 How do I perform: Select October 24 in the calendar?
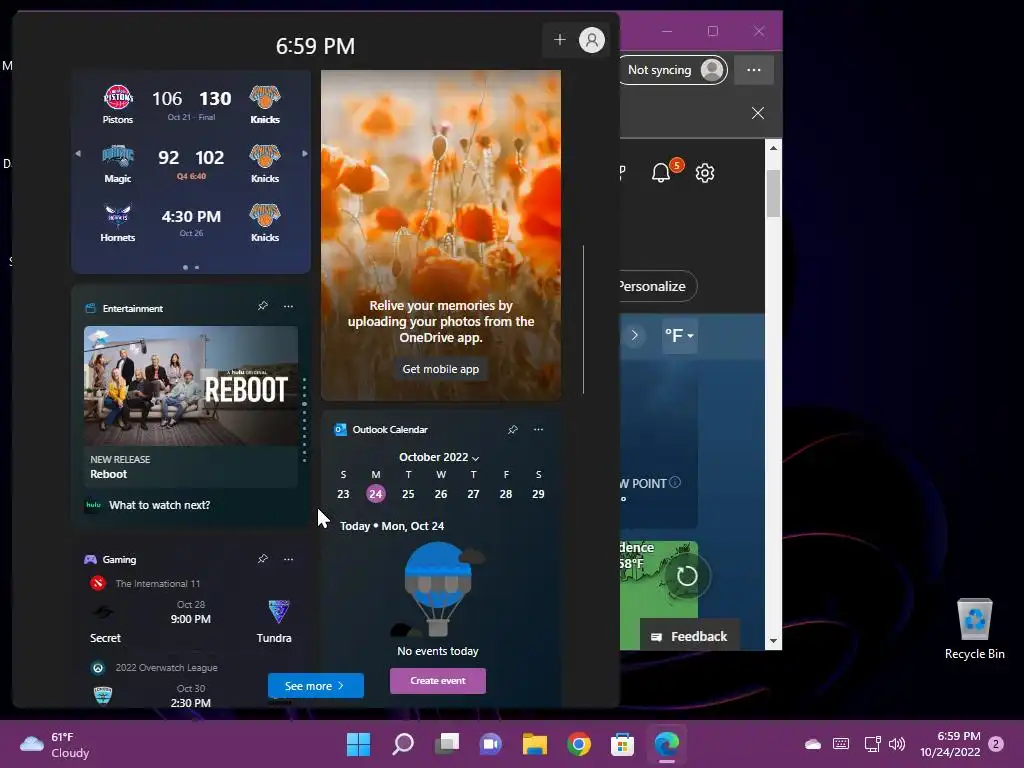click(376, 494)
